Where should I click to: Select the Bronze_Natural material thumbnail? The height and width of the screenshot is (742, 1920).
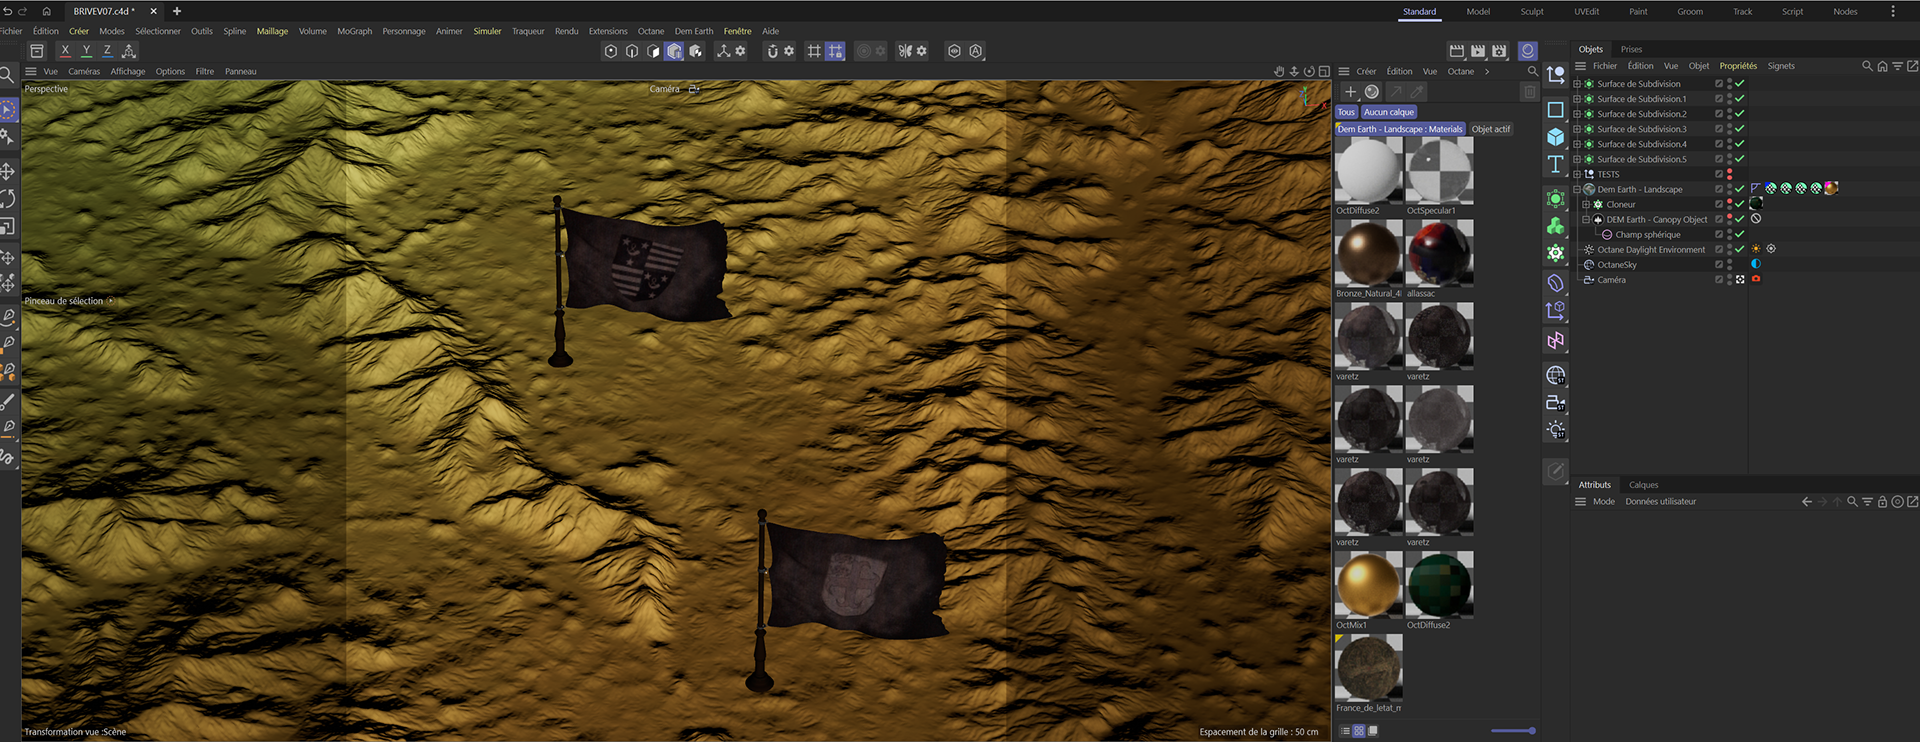click(1368, 253)
